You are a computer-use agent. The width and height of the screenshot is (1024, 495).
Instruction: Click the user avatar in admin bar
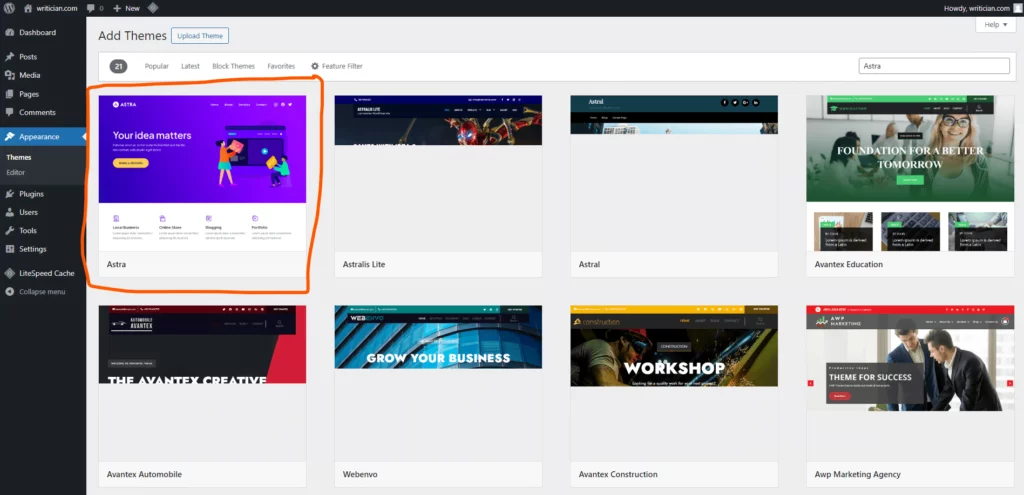1017,8
